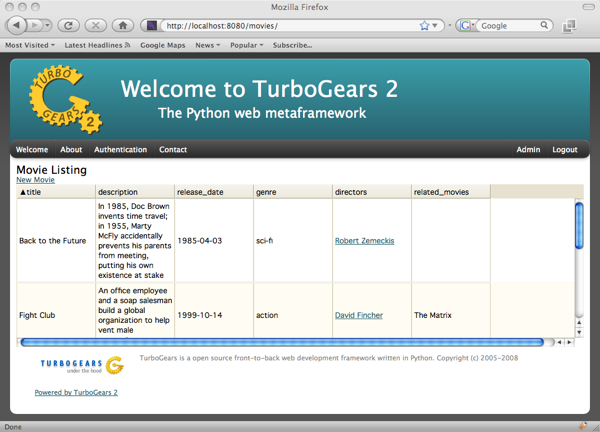Click the TurboGears footer logo
This screenshot has width=600, height=432.
pyautogui.click(x=82, y=365)
